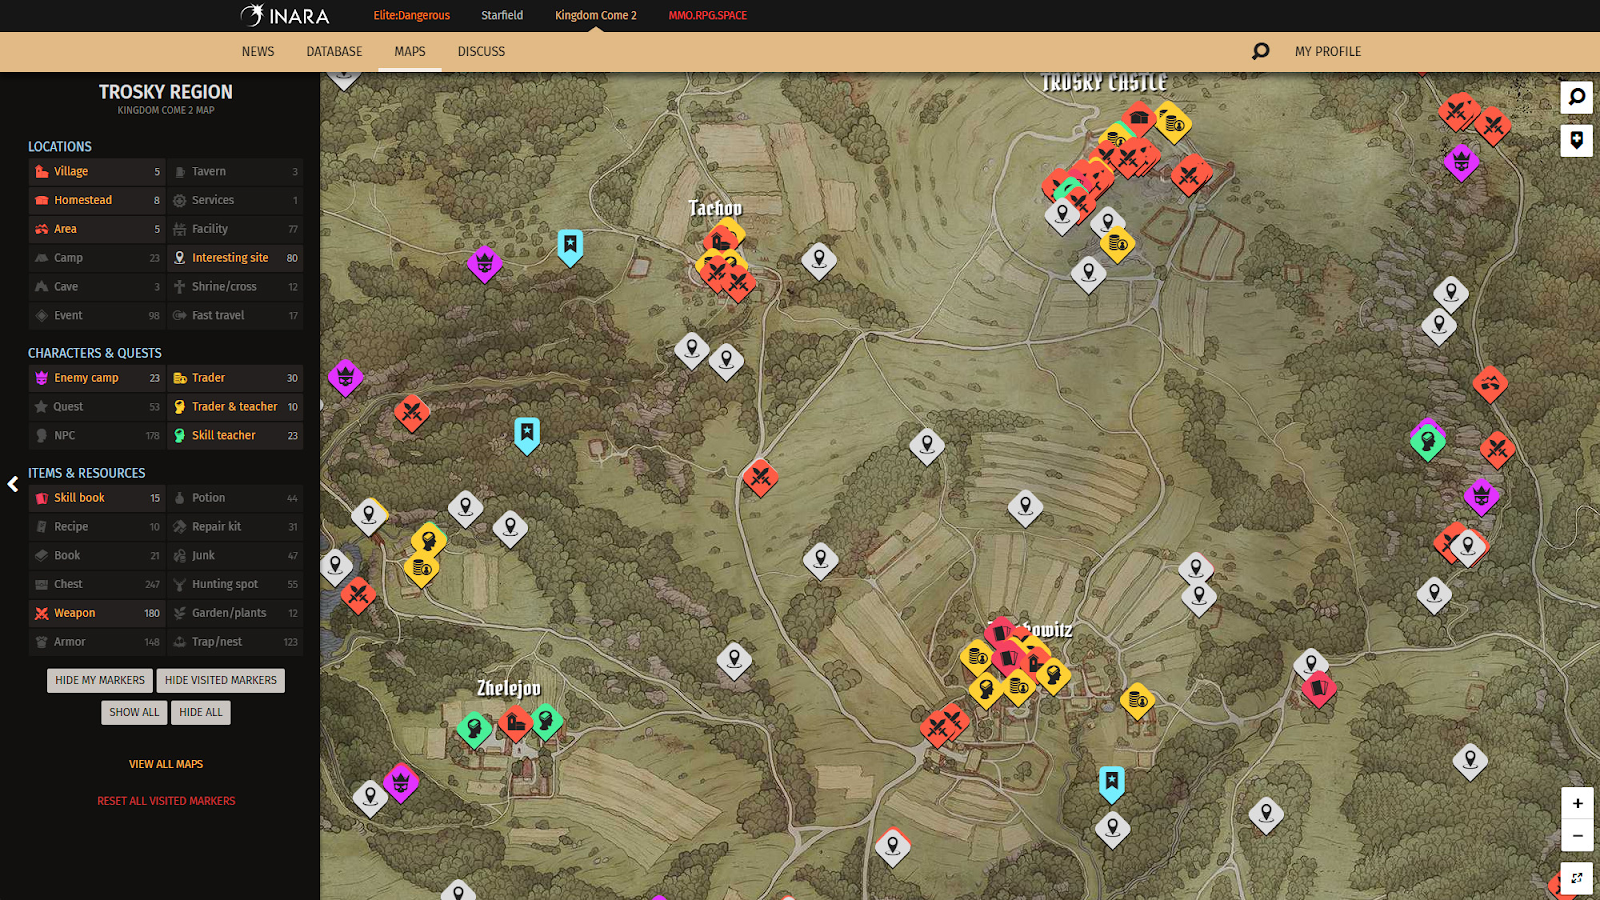Click the INARA logo

(x=285, y=15)
